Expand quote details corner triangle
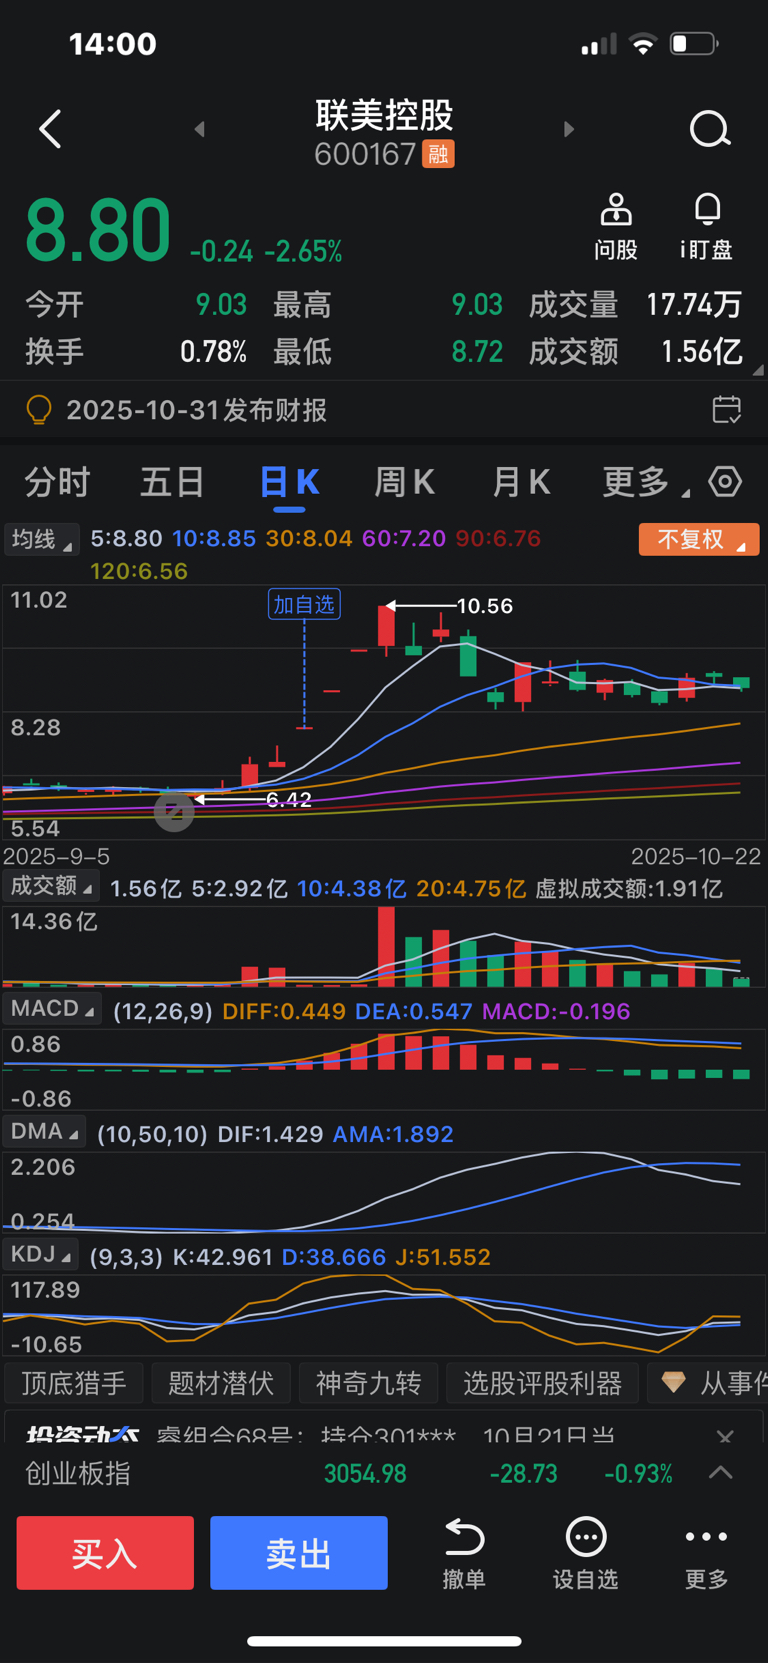Viewport: 768px width, 1663px height. coord(758,370)
